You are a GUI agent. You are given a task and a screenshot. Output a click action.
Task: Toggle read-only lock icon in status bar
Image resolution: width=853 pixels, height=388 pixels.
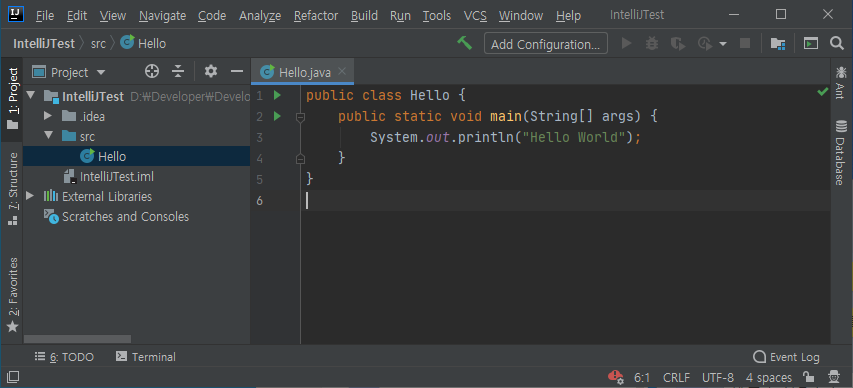pyautogui.click(x=809, y=377)
